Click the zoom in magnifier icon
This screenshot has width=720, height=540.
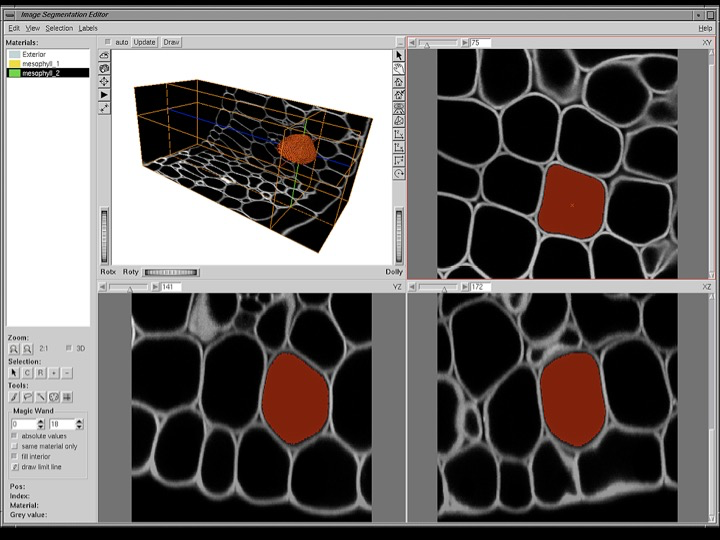coord(14,349)
